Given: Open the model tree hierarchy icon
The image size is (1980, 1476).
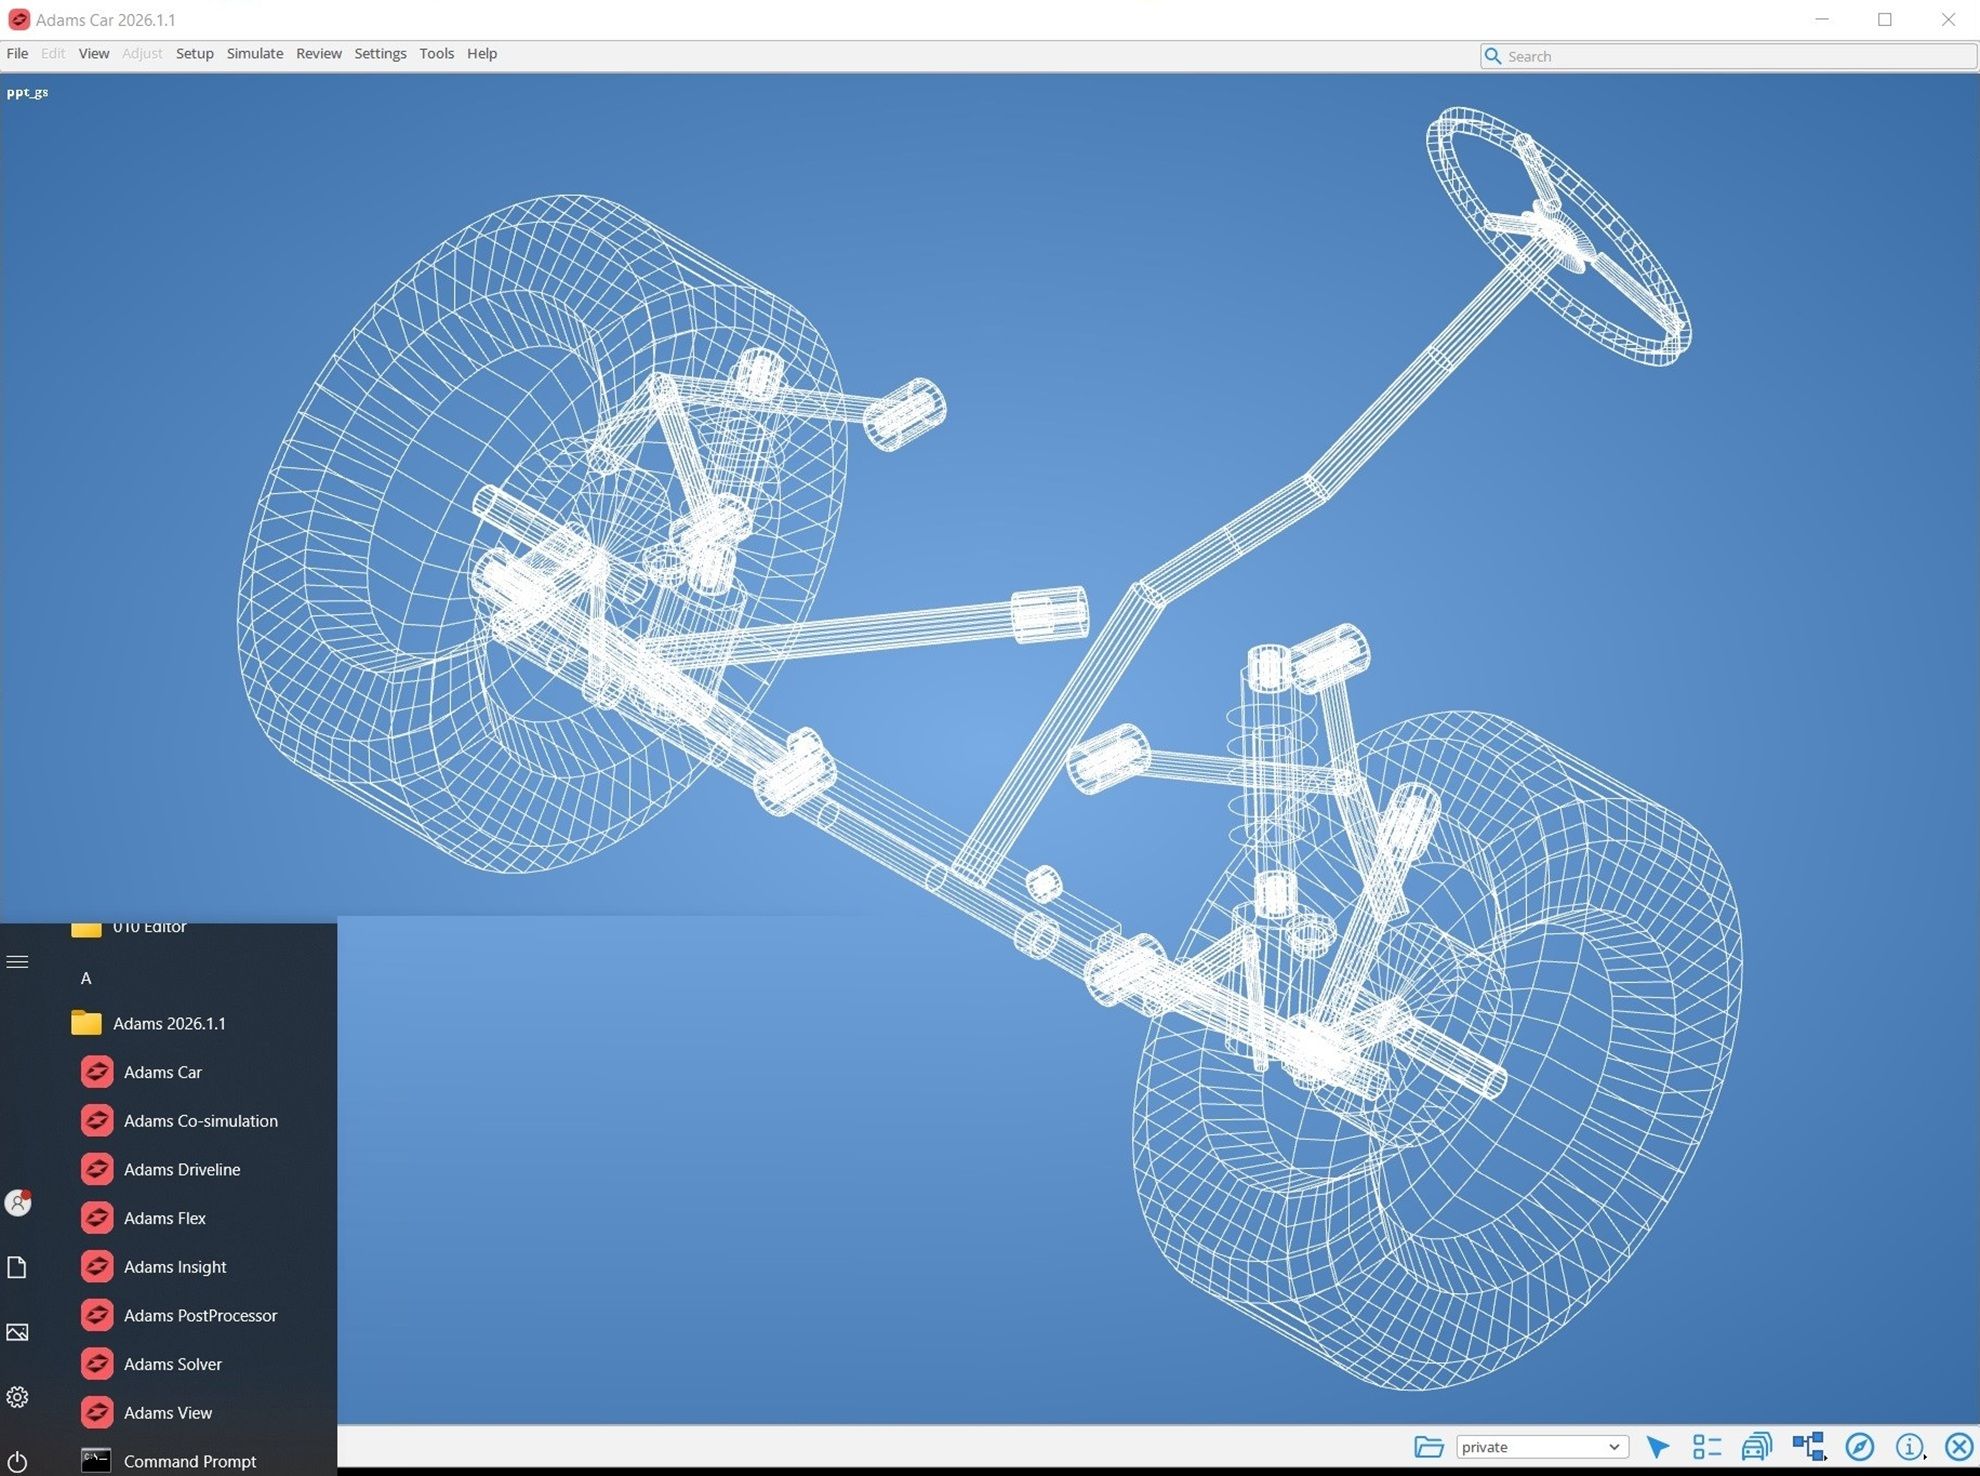Looking at the screenshot, I should coord(1808,1447).
